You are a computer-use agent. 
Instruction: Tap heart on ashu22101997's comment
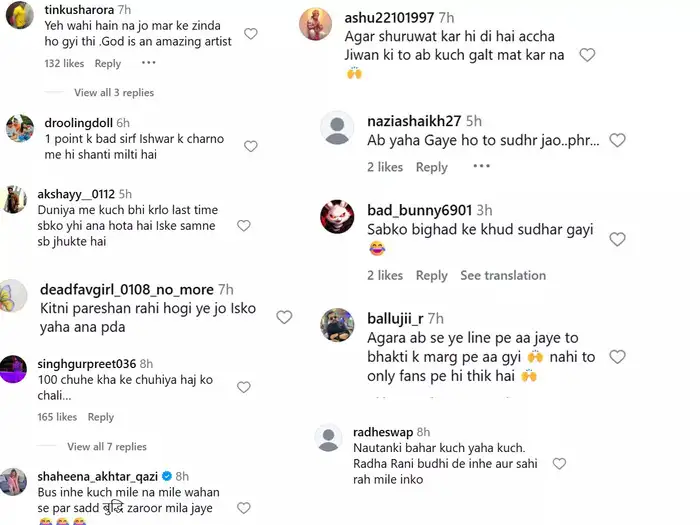pyautogui.click(x=587, y=55)
